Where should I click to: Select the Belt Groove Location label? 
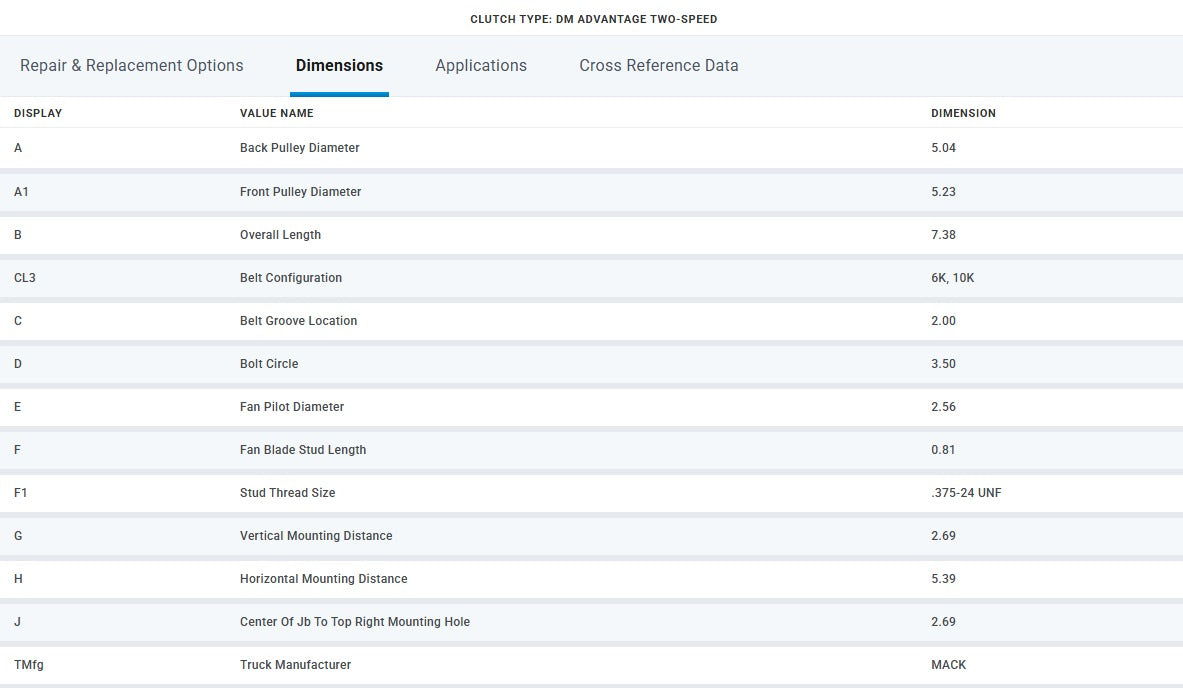click(299, 321)
